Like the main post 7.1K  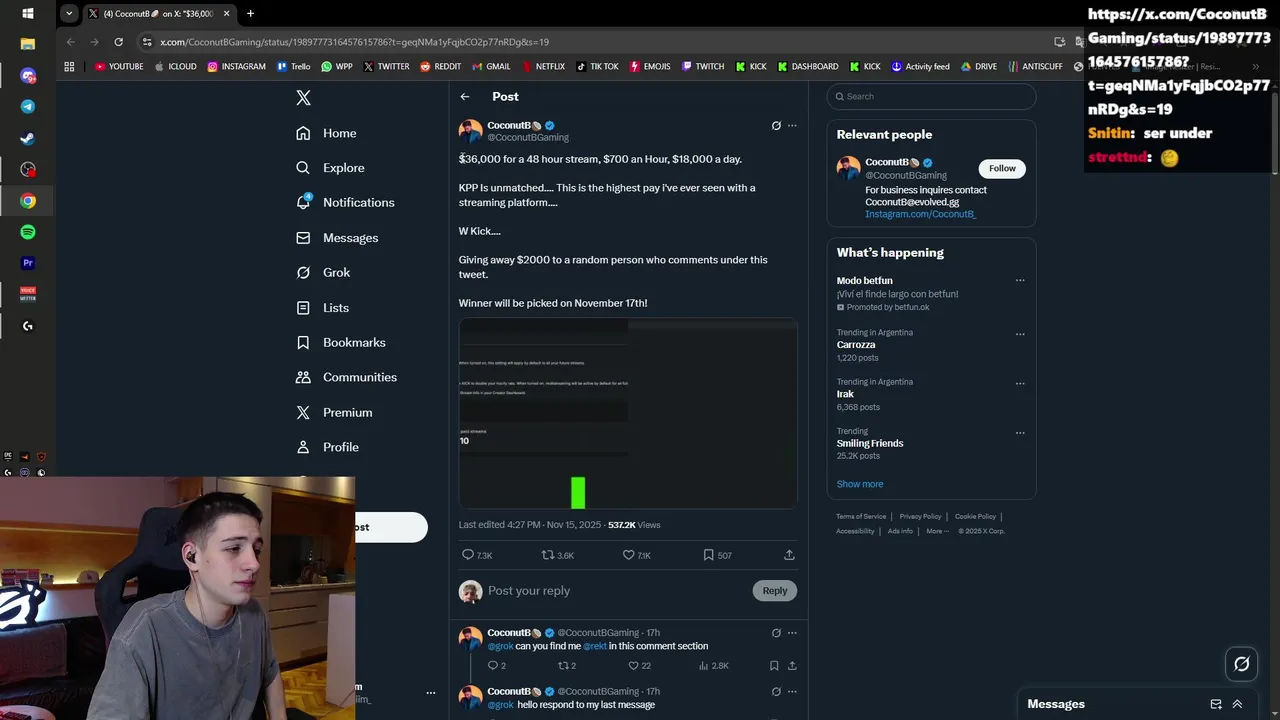[x=637, y=555]
